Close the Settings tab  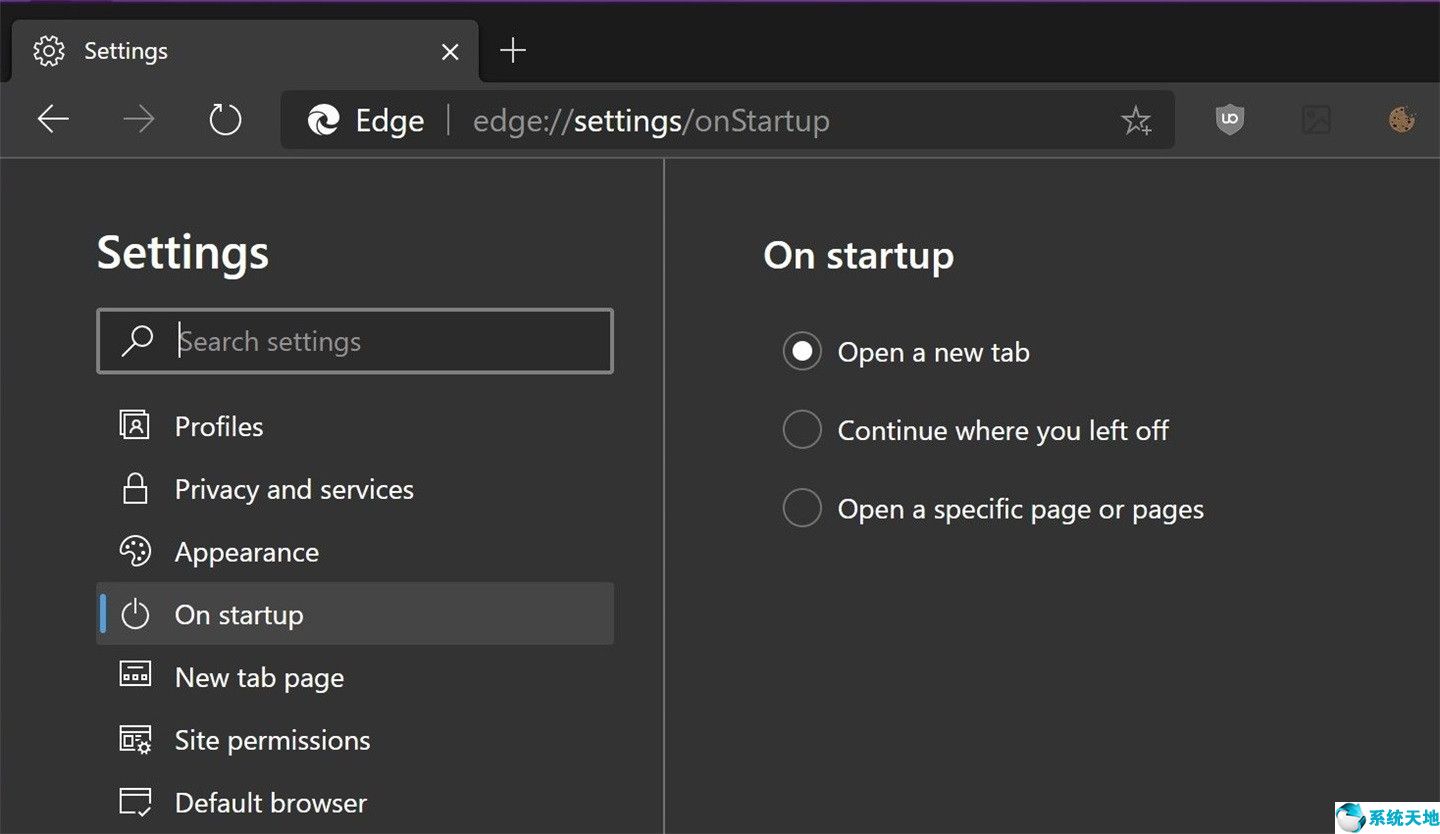pos(450,51)
